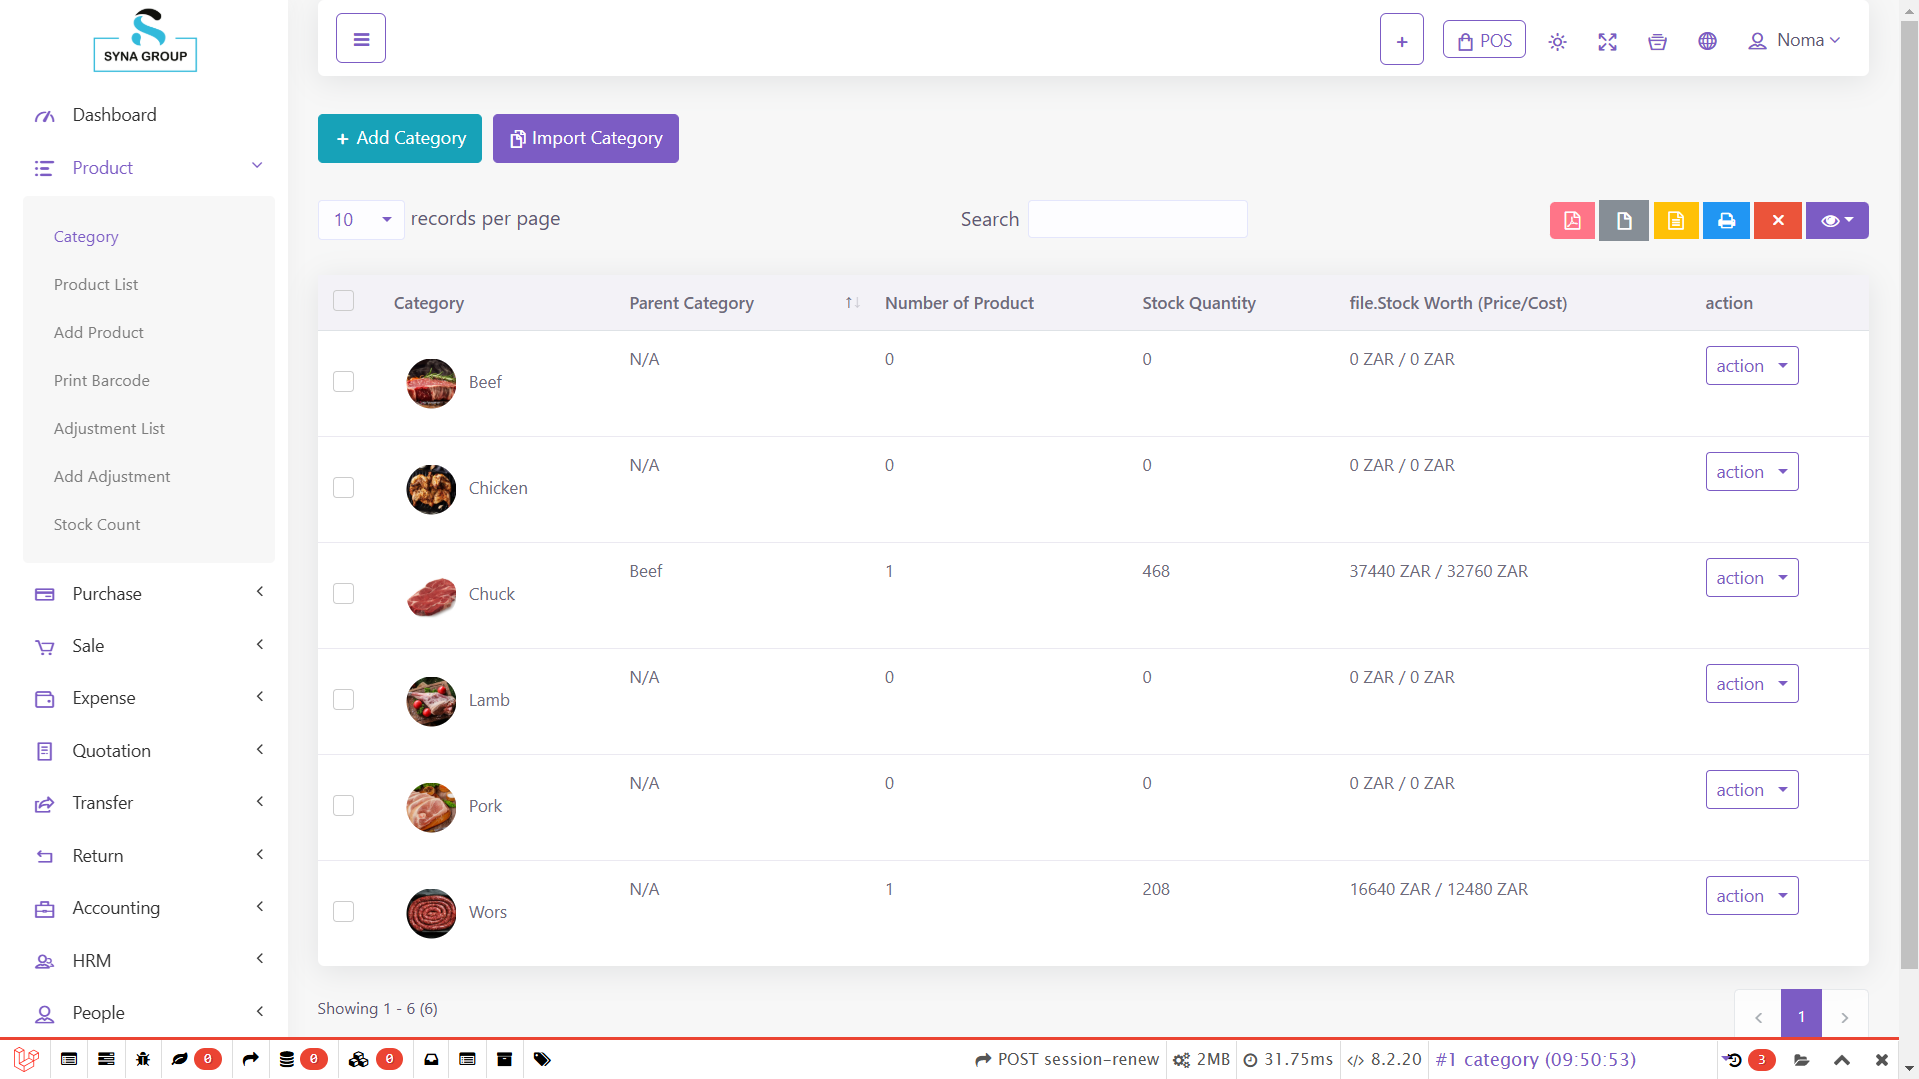This screenshot has height=1079, width=1919.
Task: Check the select-all checkbox in table header
Action: pos(343,300)
